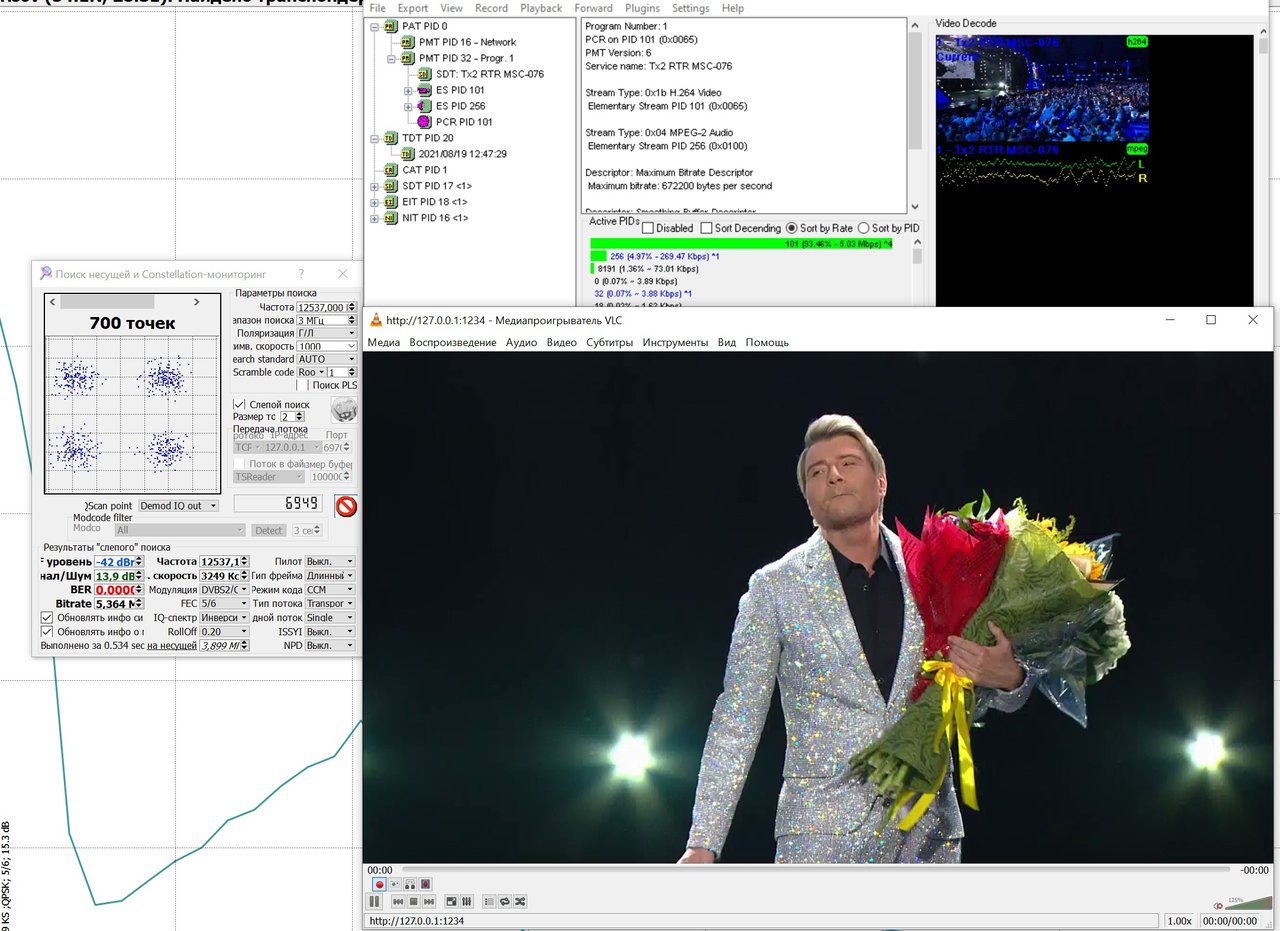Toggle VLC loop repeat button

pyautogui.click(x=504, y=901)
